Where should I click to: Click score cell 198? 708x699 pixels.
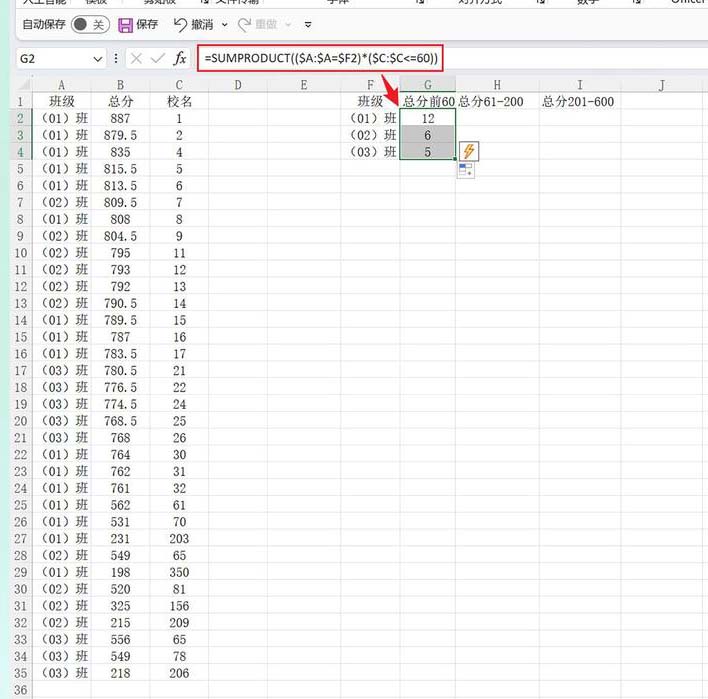pos(120,572)
